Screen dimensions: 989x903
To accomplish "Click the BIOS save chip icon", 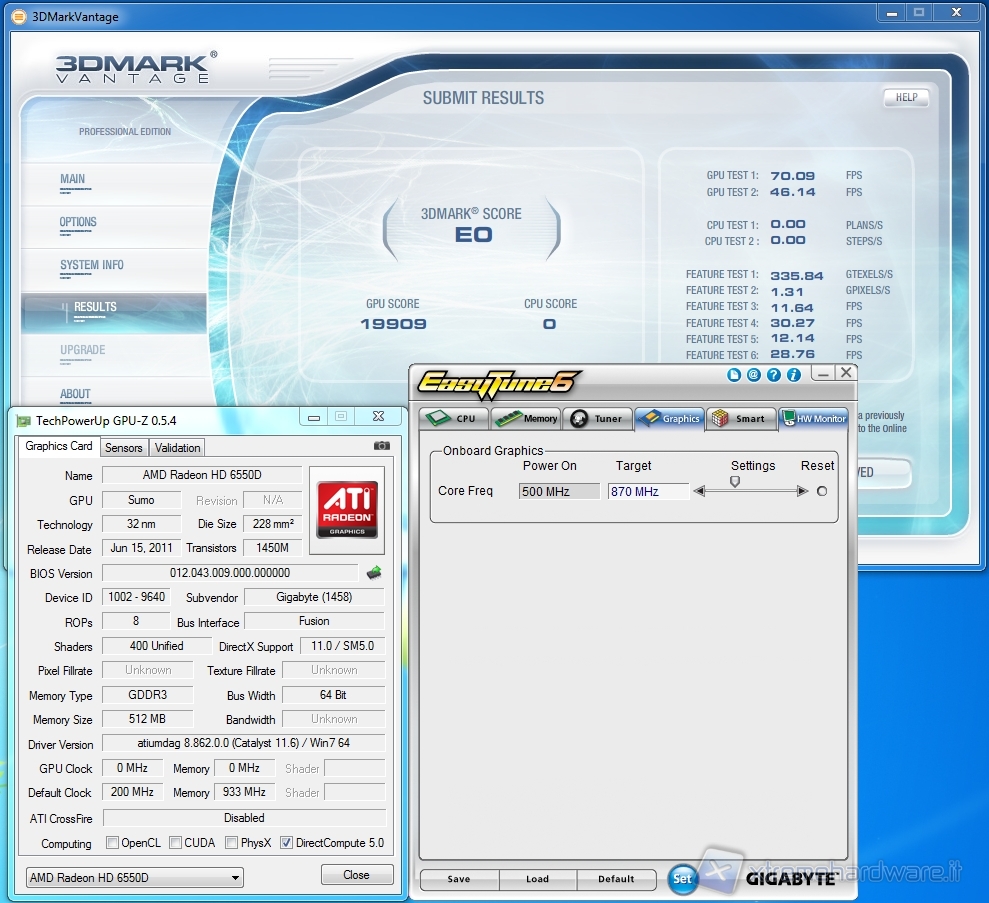I will point(374,573).
